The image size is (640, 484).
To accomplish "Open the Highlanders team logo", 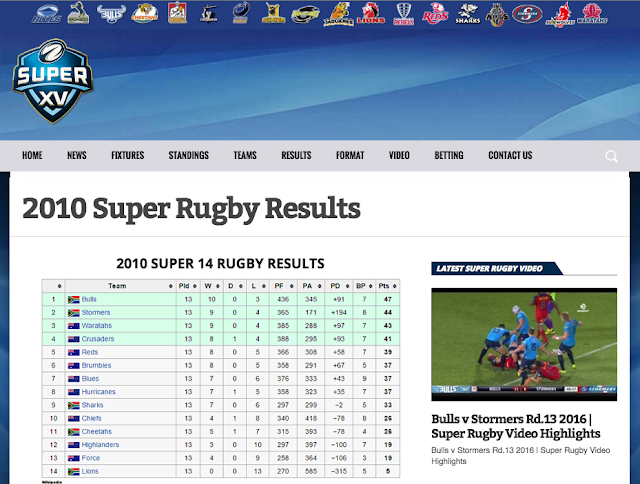I will pos(273,13).
